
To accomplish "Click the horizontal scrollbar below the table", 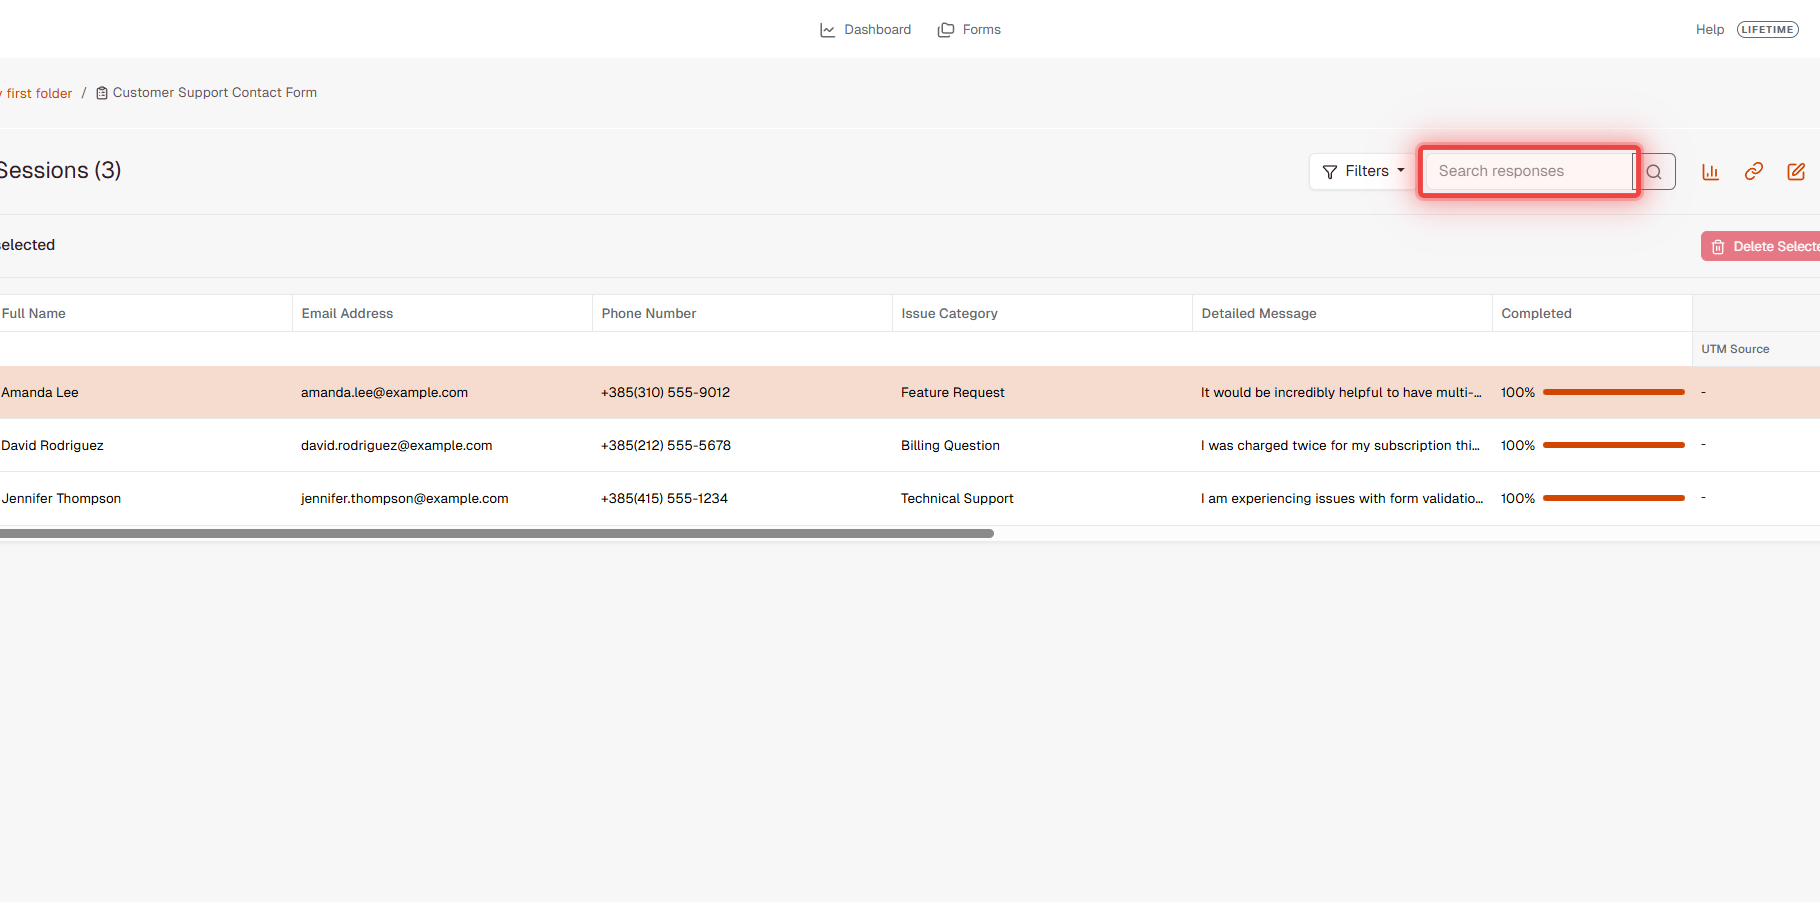I will coord(497,533).
